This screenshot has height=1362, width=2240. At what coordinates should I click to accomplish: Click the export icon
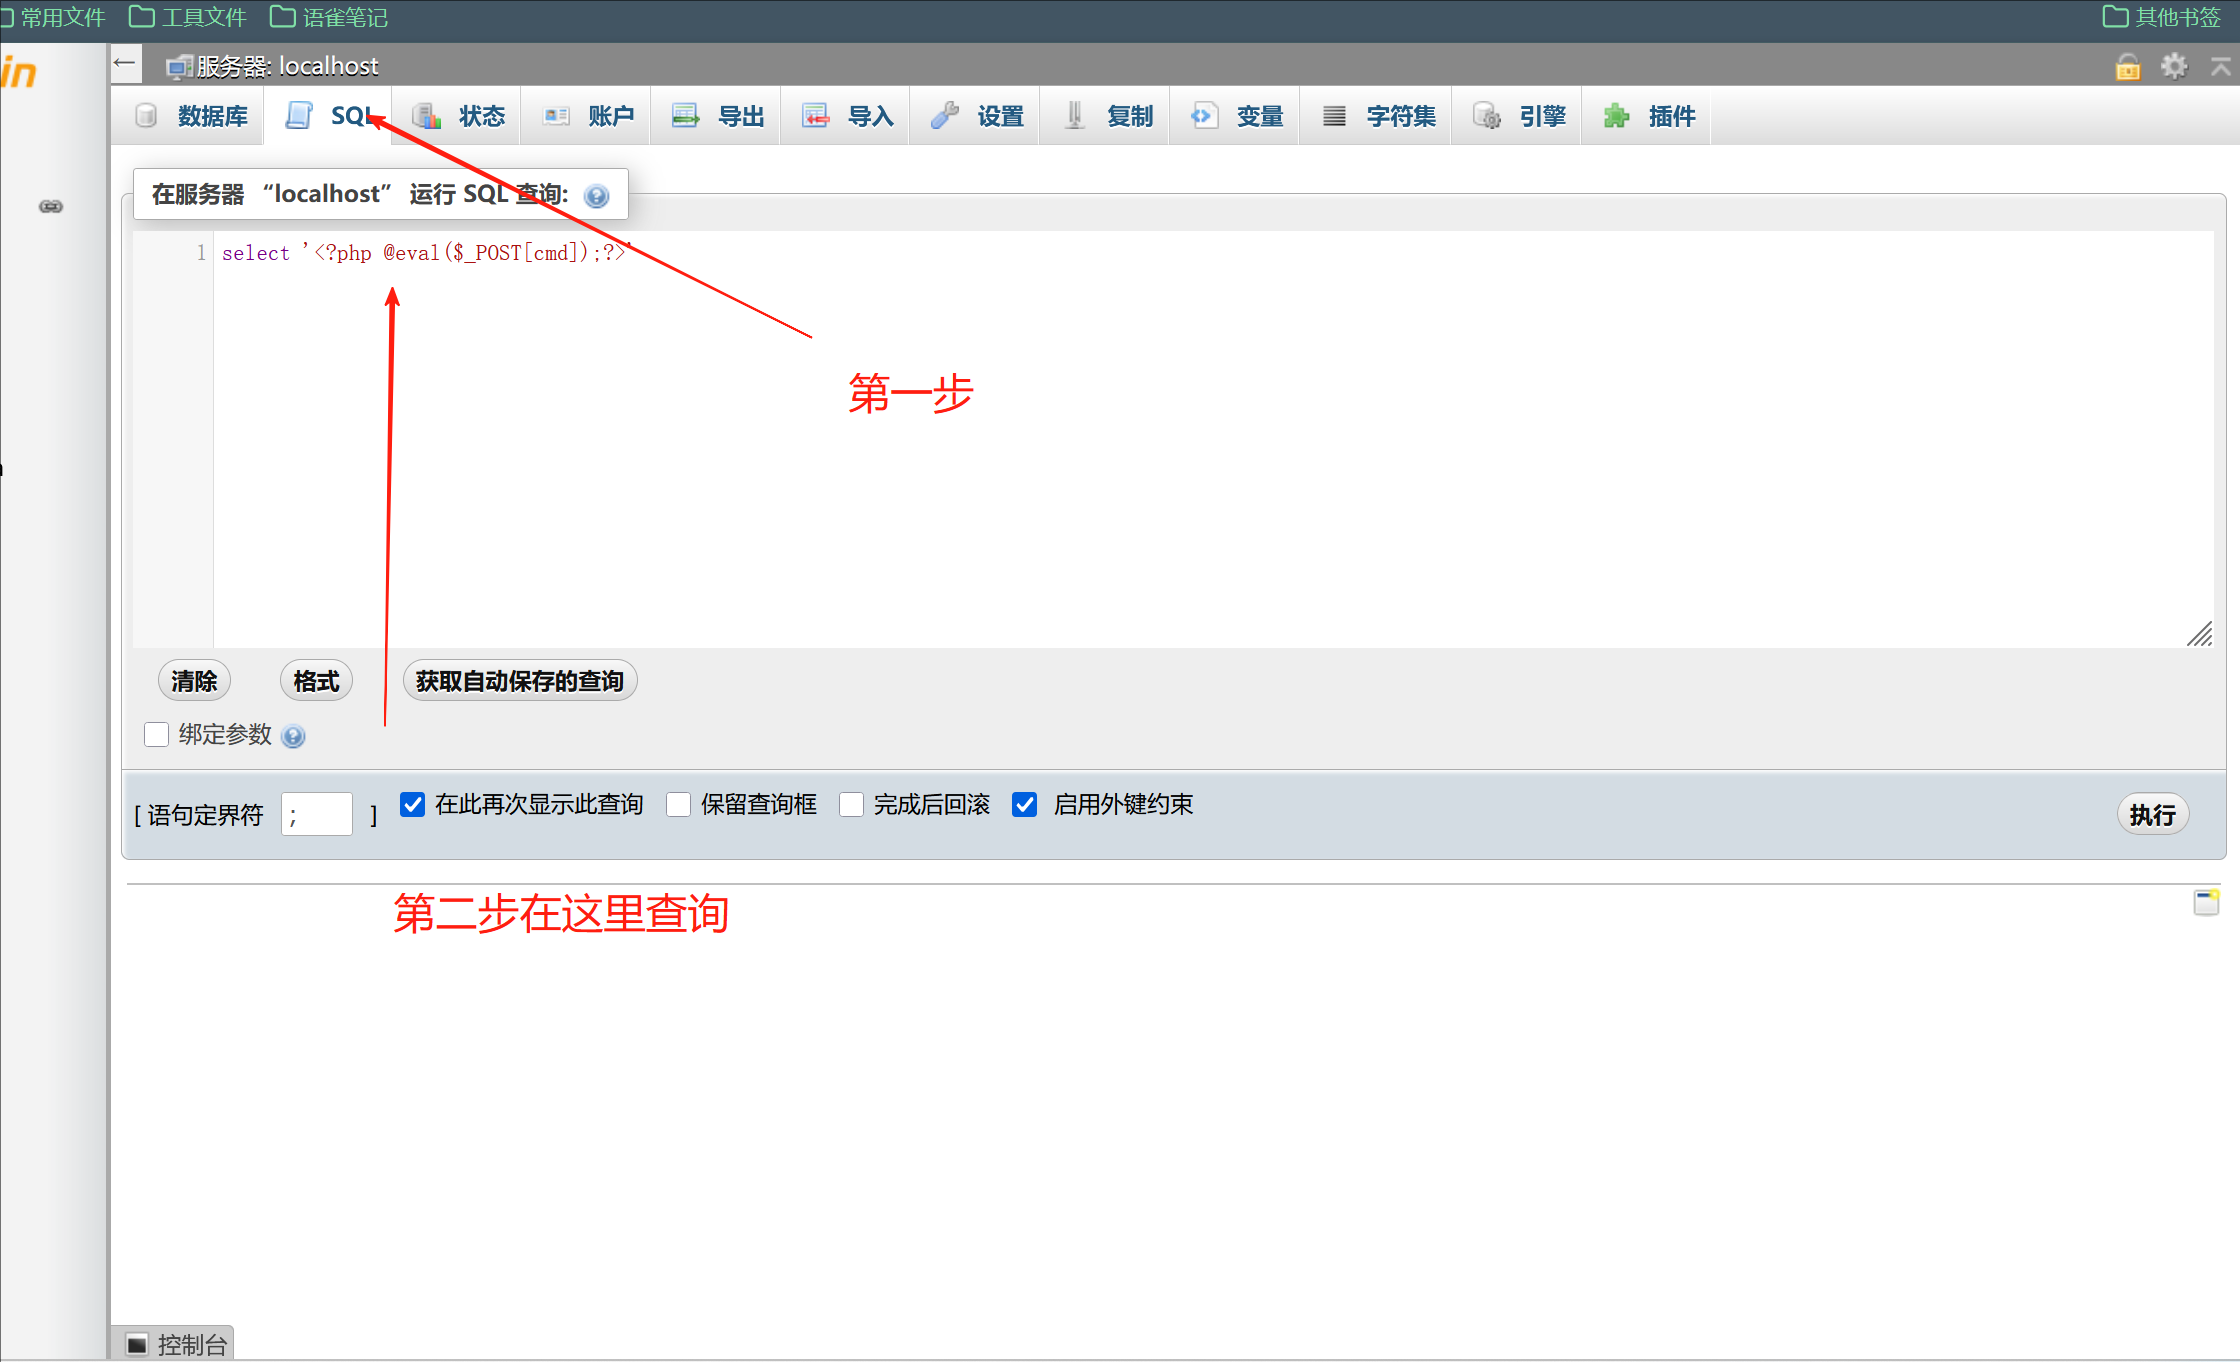686,115
